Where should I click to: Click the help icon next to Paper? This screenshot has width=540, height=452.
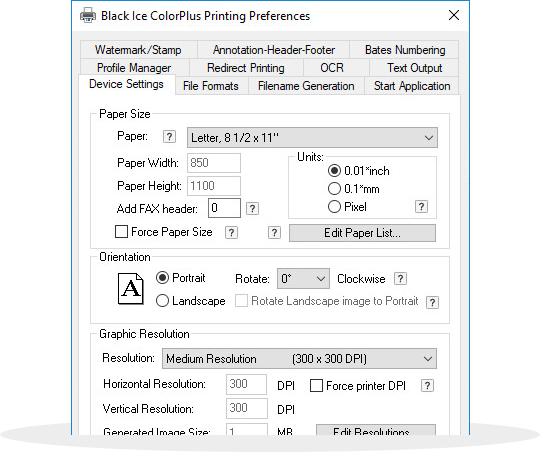pos(169,137)
